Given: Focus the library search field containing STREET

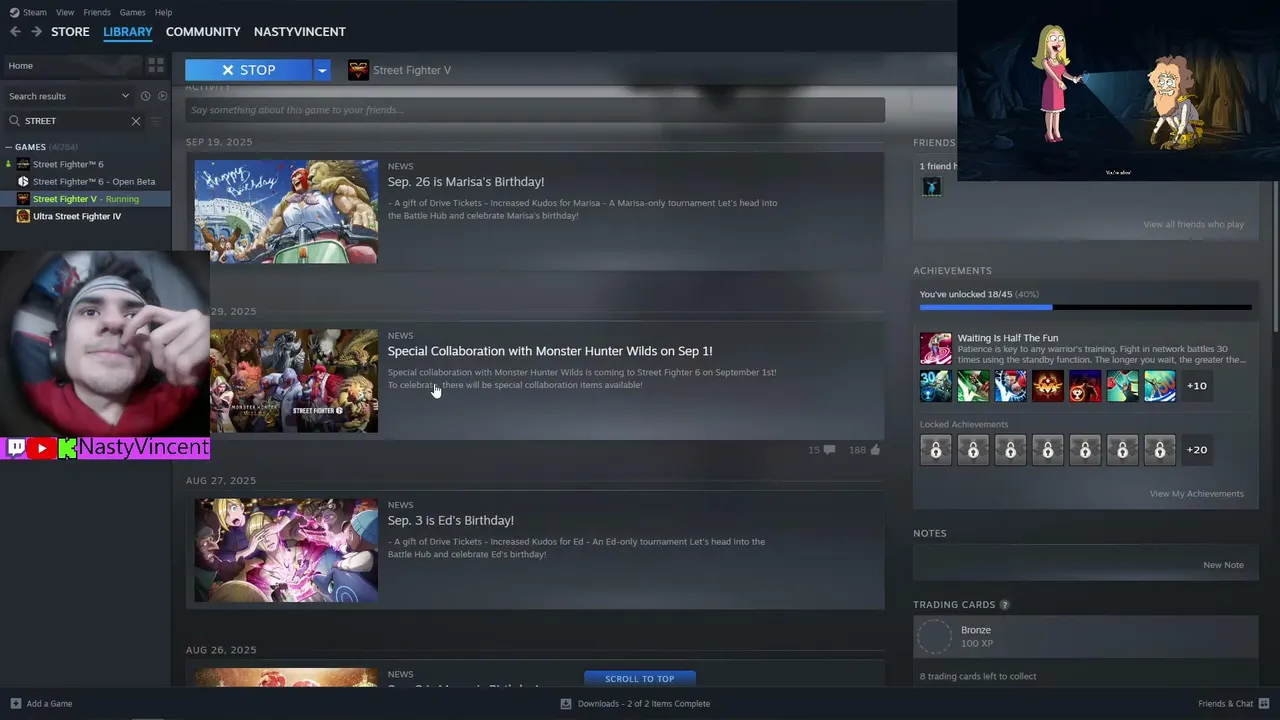Looking at the screenshot, I should [75, 121].
